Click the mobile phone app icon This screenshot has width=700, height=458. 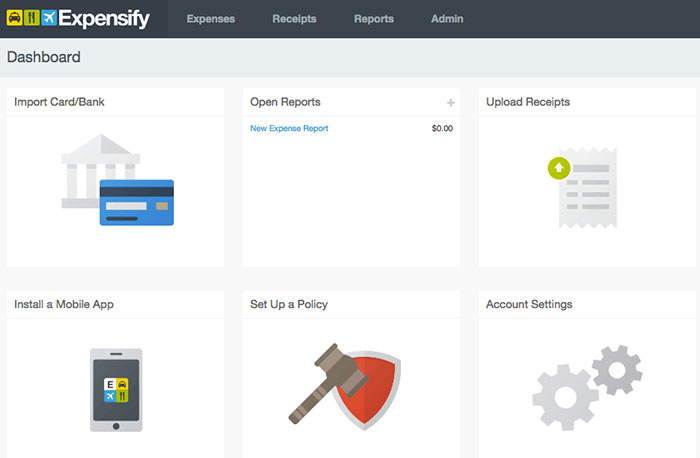(x=116, y=390)
